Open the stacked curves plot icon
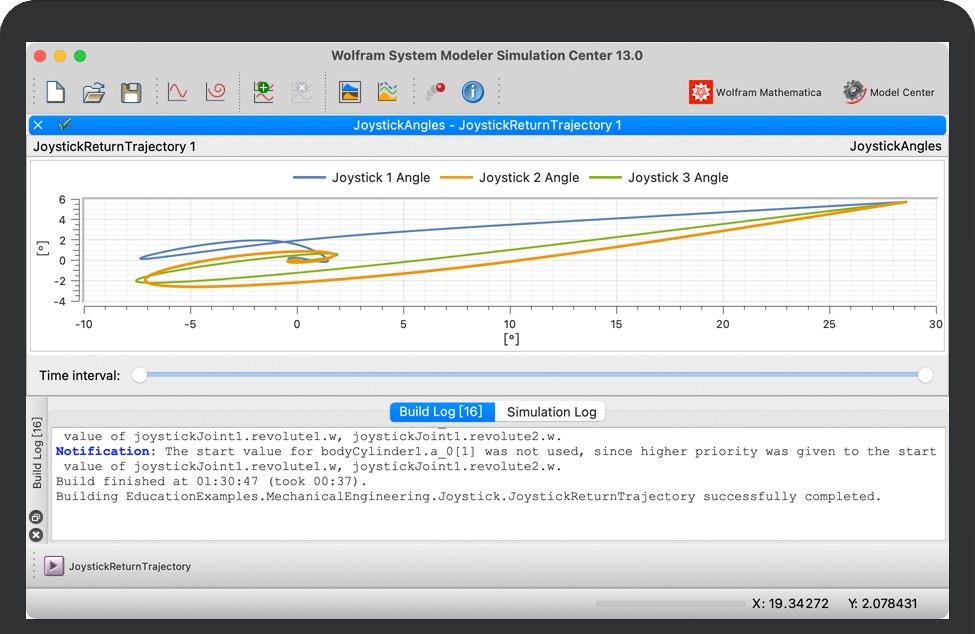Screen dimensions: 975x634 [387, 92]
